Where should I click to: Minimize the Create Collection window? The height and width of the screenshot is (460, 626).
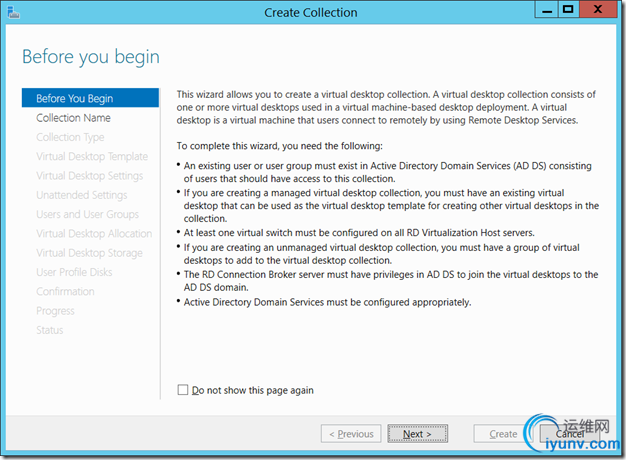tap(547, 10)
